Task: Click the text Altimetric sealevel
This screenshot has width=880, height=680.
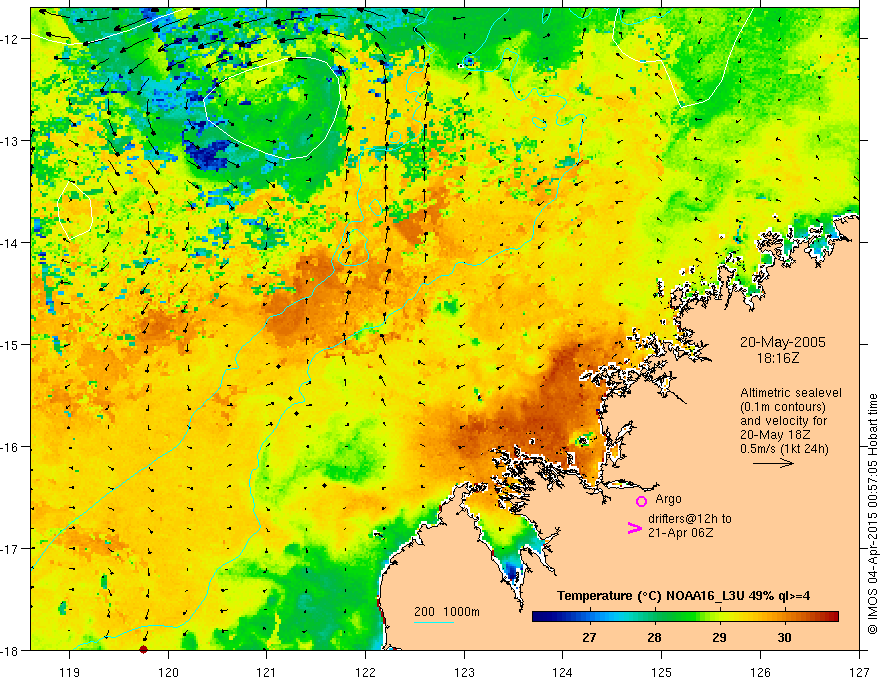Action: click(x=791, y=393)
